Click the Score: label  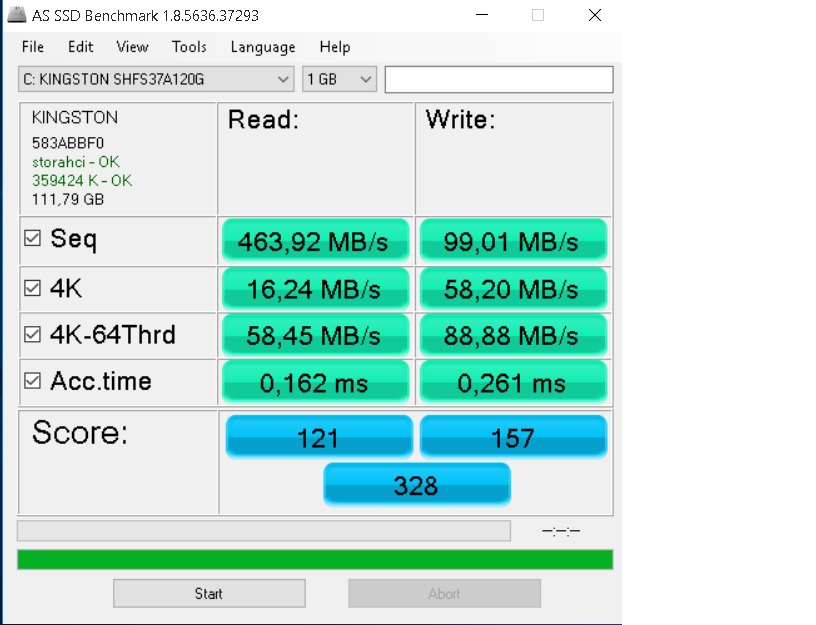80,432
